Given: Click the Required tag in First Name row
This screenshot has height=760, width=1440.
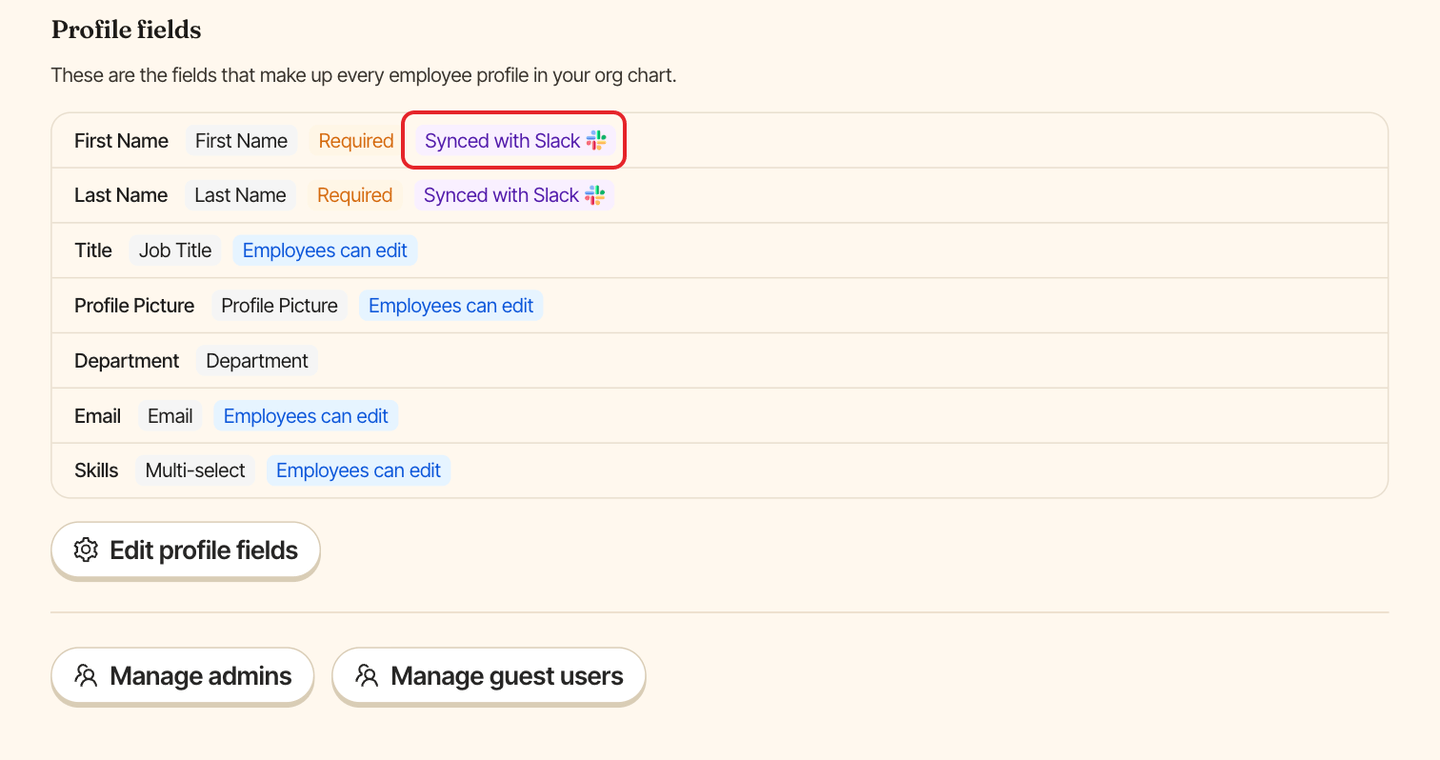Looking at the screenshot, I should click(x=356, y=141).
